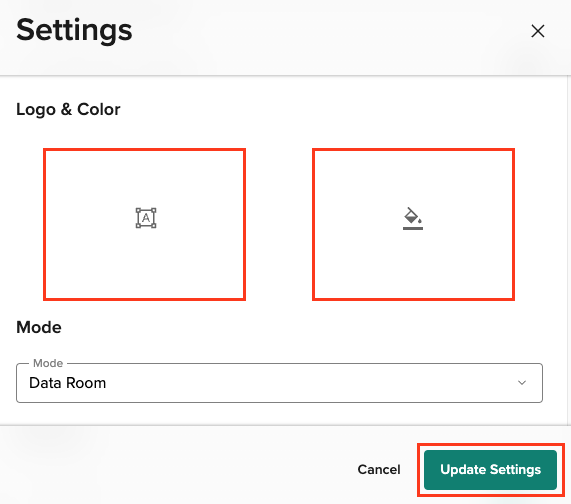Image resolution: width=571 pixels, height=504 pixels.
Task: Click the bold Mode section heading
Action: (39, 327)
